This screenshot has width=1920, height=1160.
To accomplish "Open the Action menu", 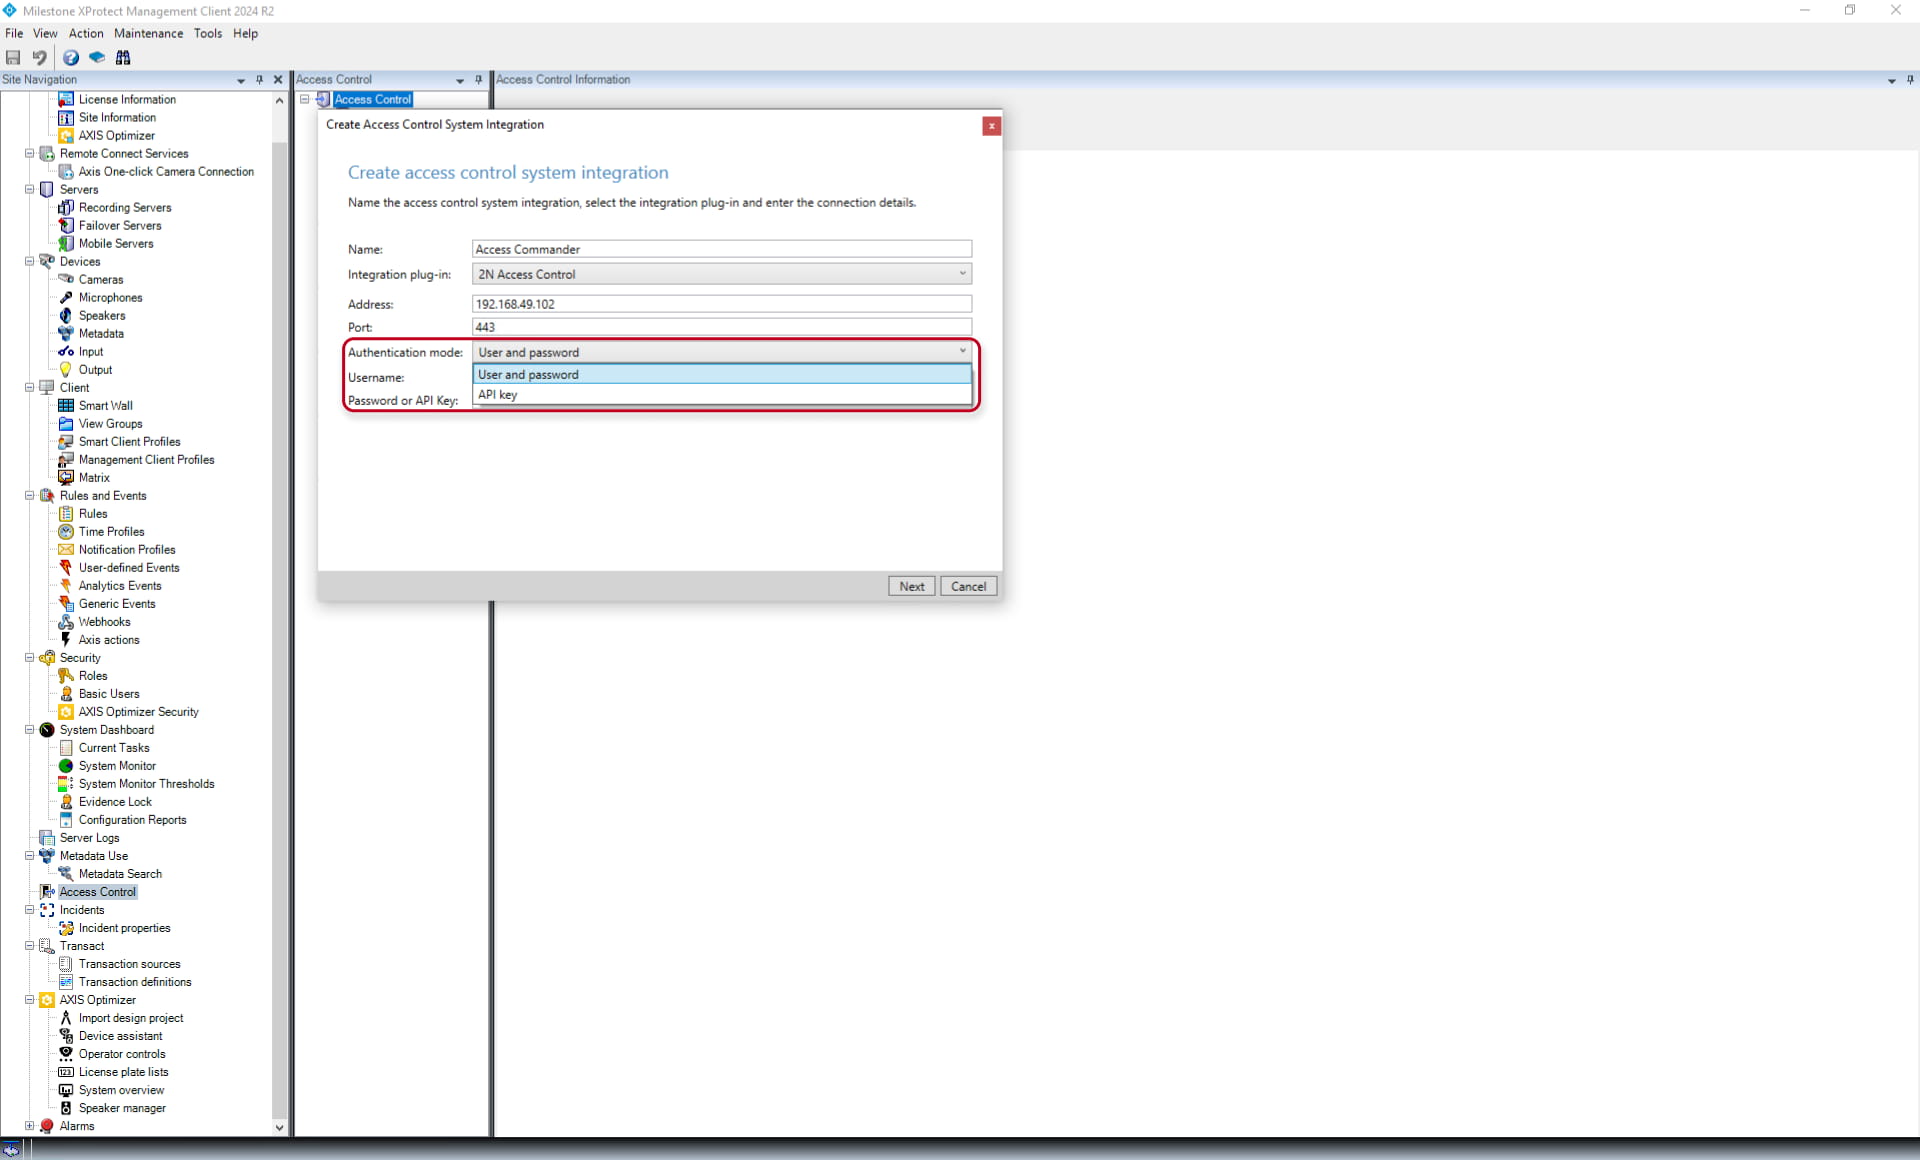I will pos(86,33).
